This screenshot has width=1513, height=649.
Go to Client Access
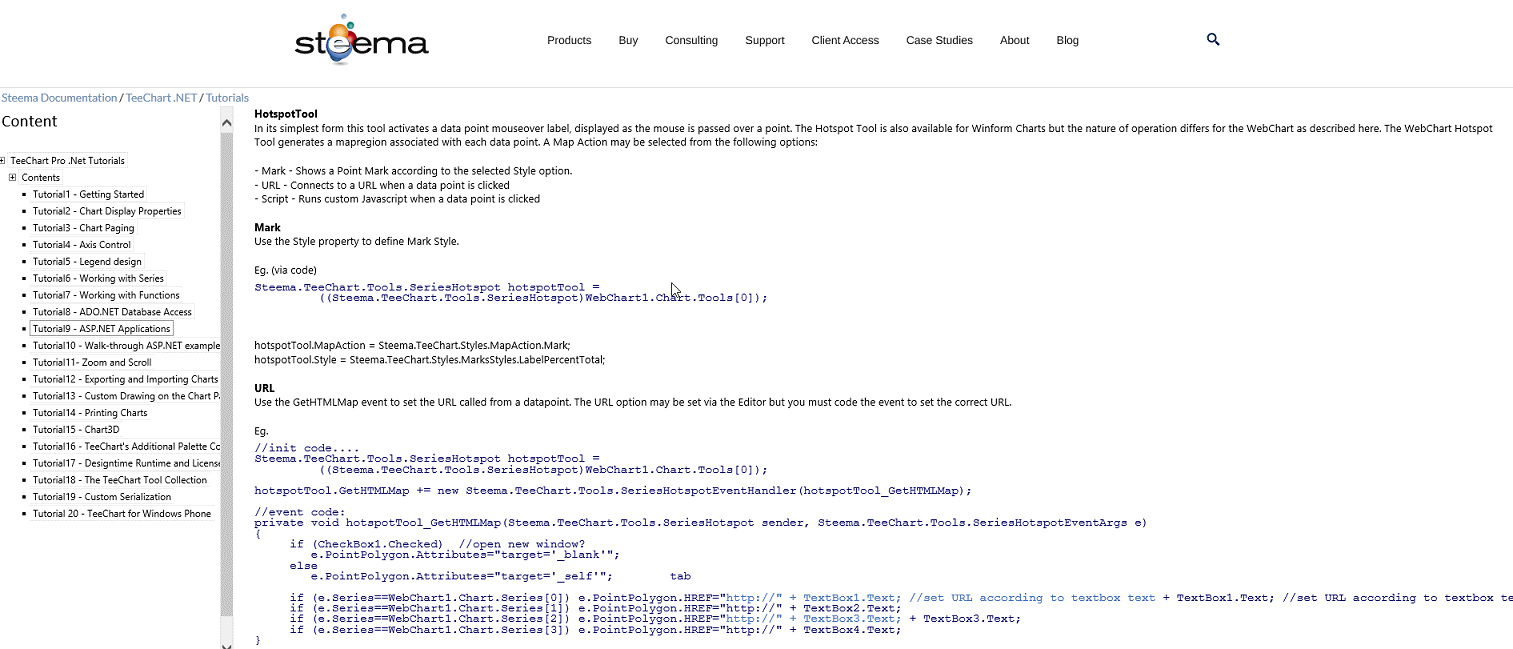point(845,40)
